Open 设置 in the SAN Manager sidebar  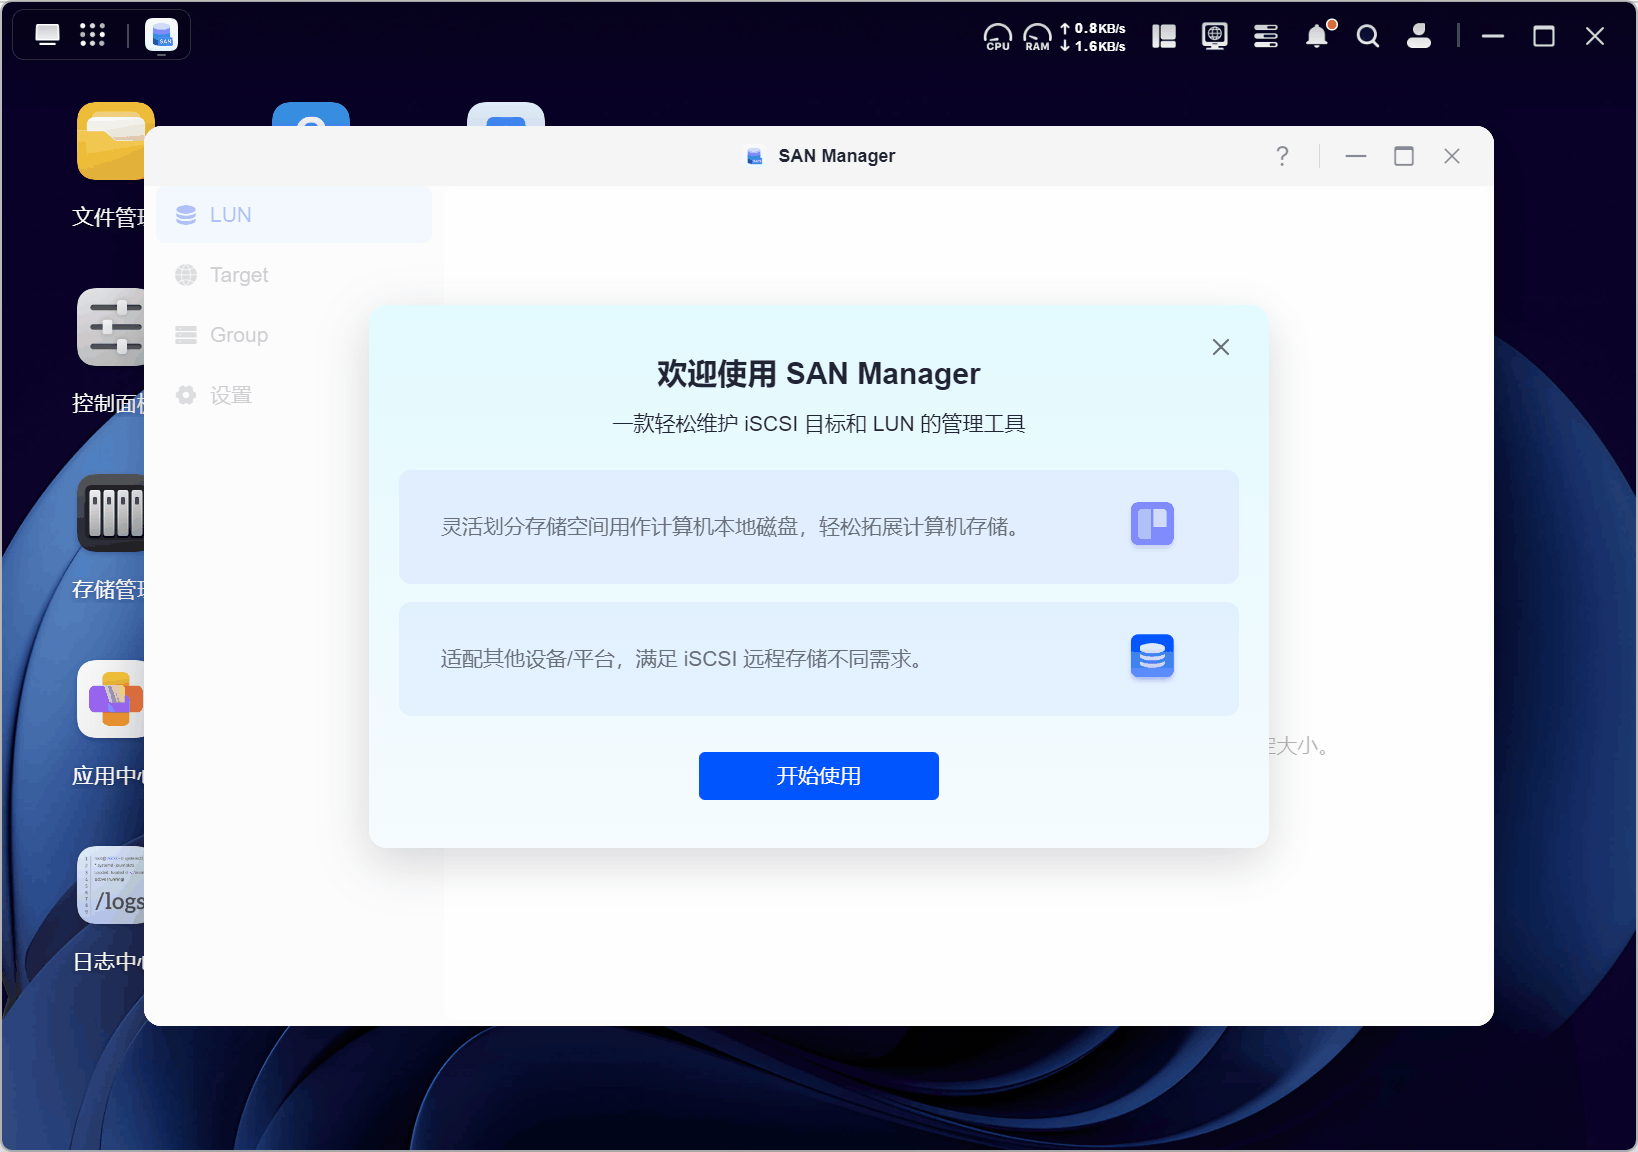click(x=294, y=395)
